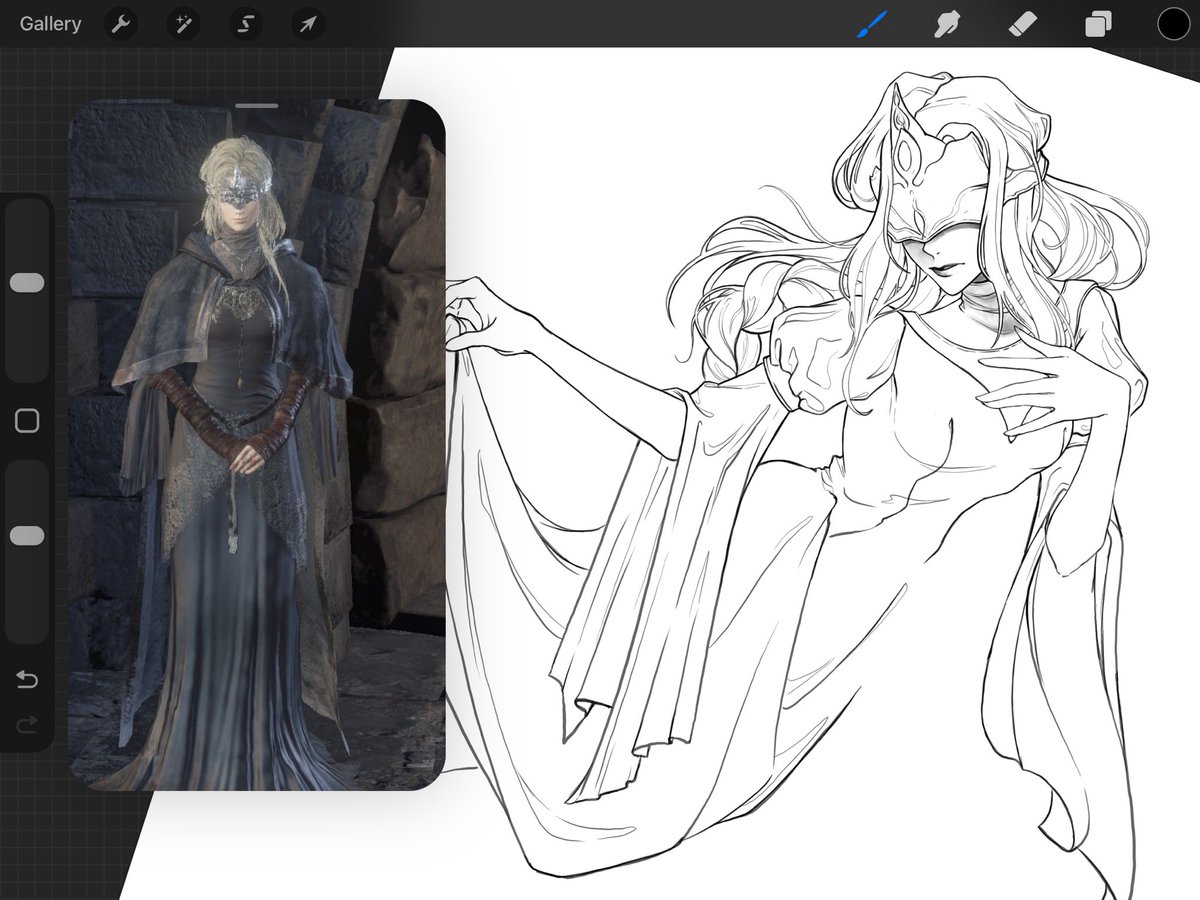Screen dimensions: 1200x900
Task: Click the reference photo of the character
Action: tap(257, 445)
